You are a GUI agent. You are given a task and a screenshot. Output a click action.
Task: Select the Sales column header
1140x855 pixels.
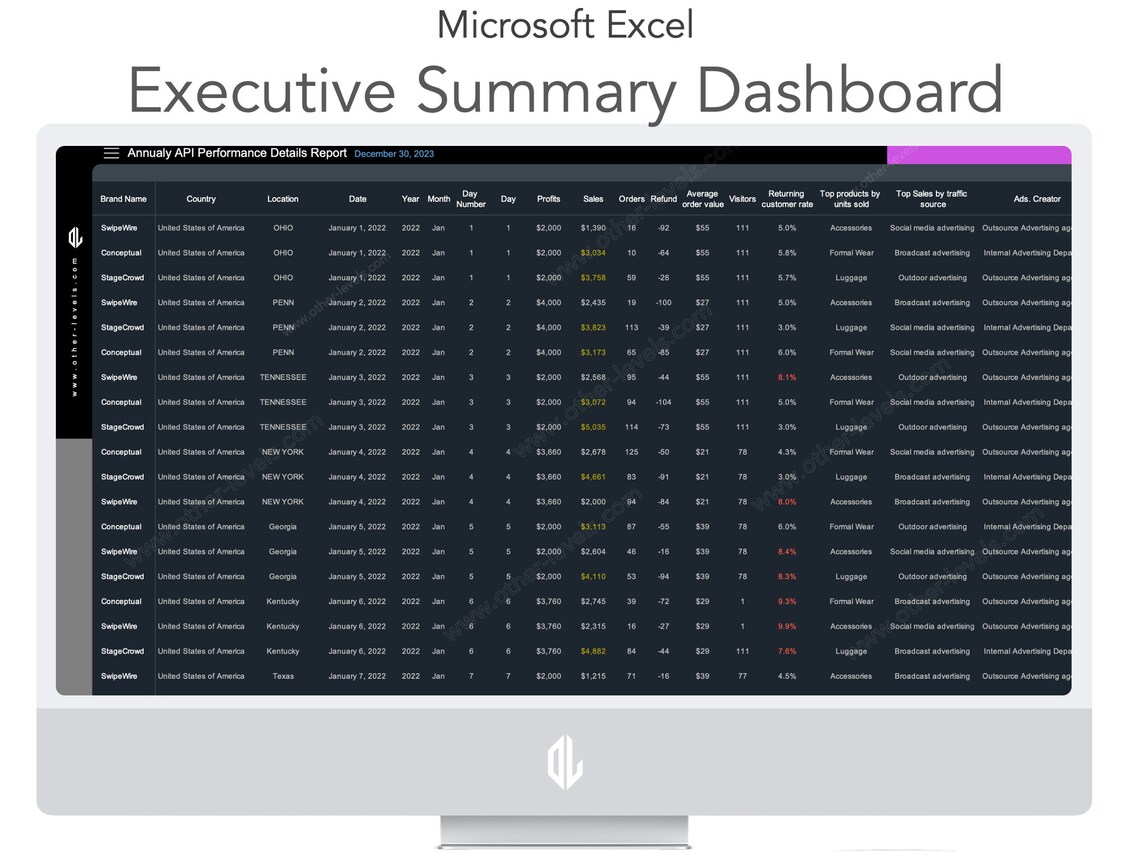pos(593,199)
